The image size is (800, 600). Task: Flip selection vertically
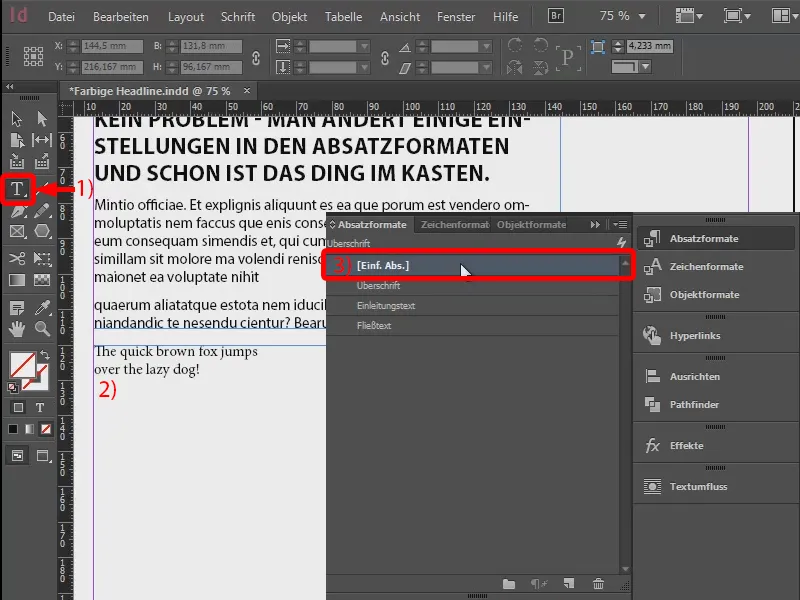540,67
